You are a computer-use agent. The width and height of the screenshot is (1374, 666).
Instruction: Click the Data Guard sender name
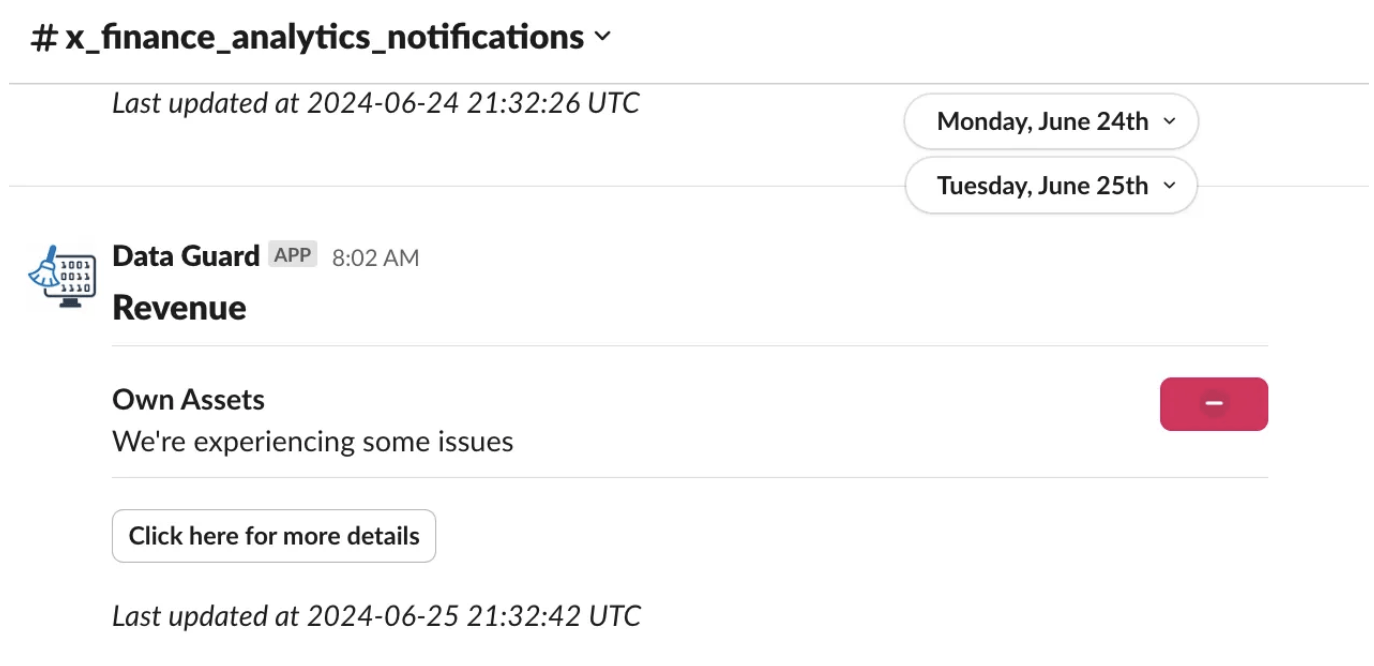(x=186, y=255)
